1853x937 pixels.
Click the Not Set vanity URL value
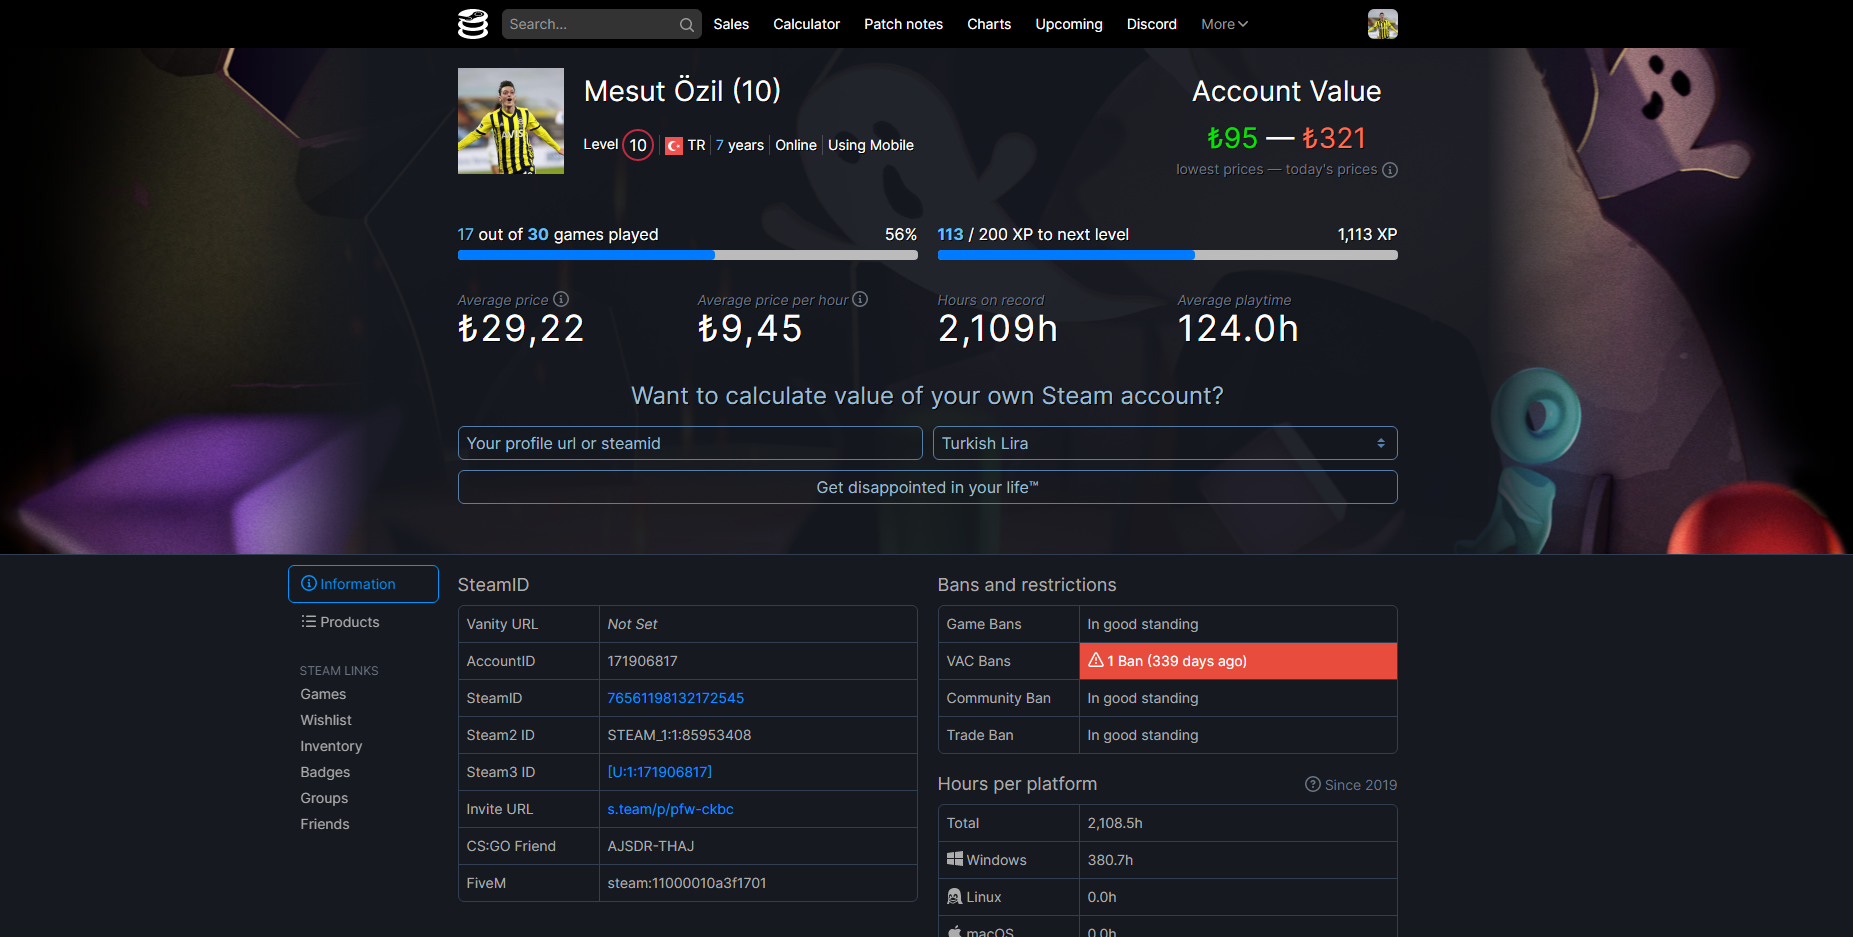pyautogui.click(x=632, y=624)
